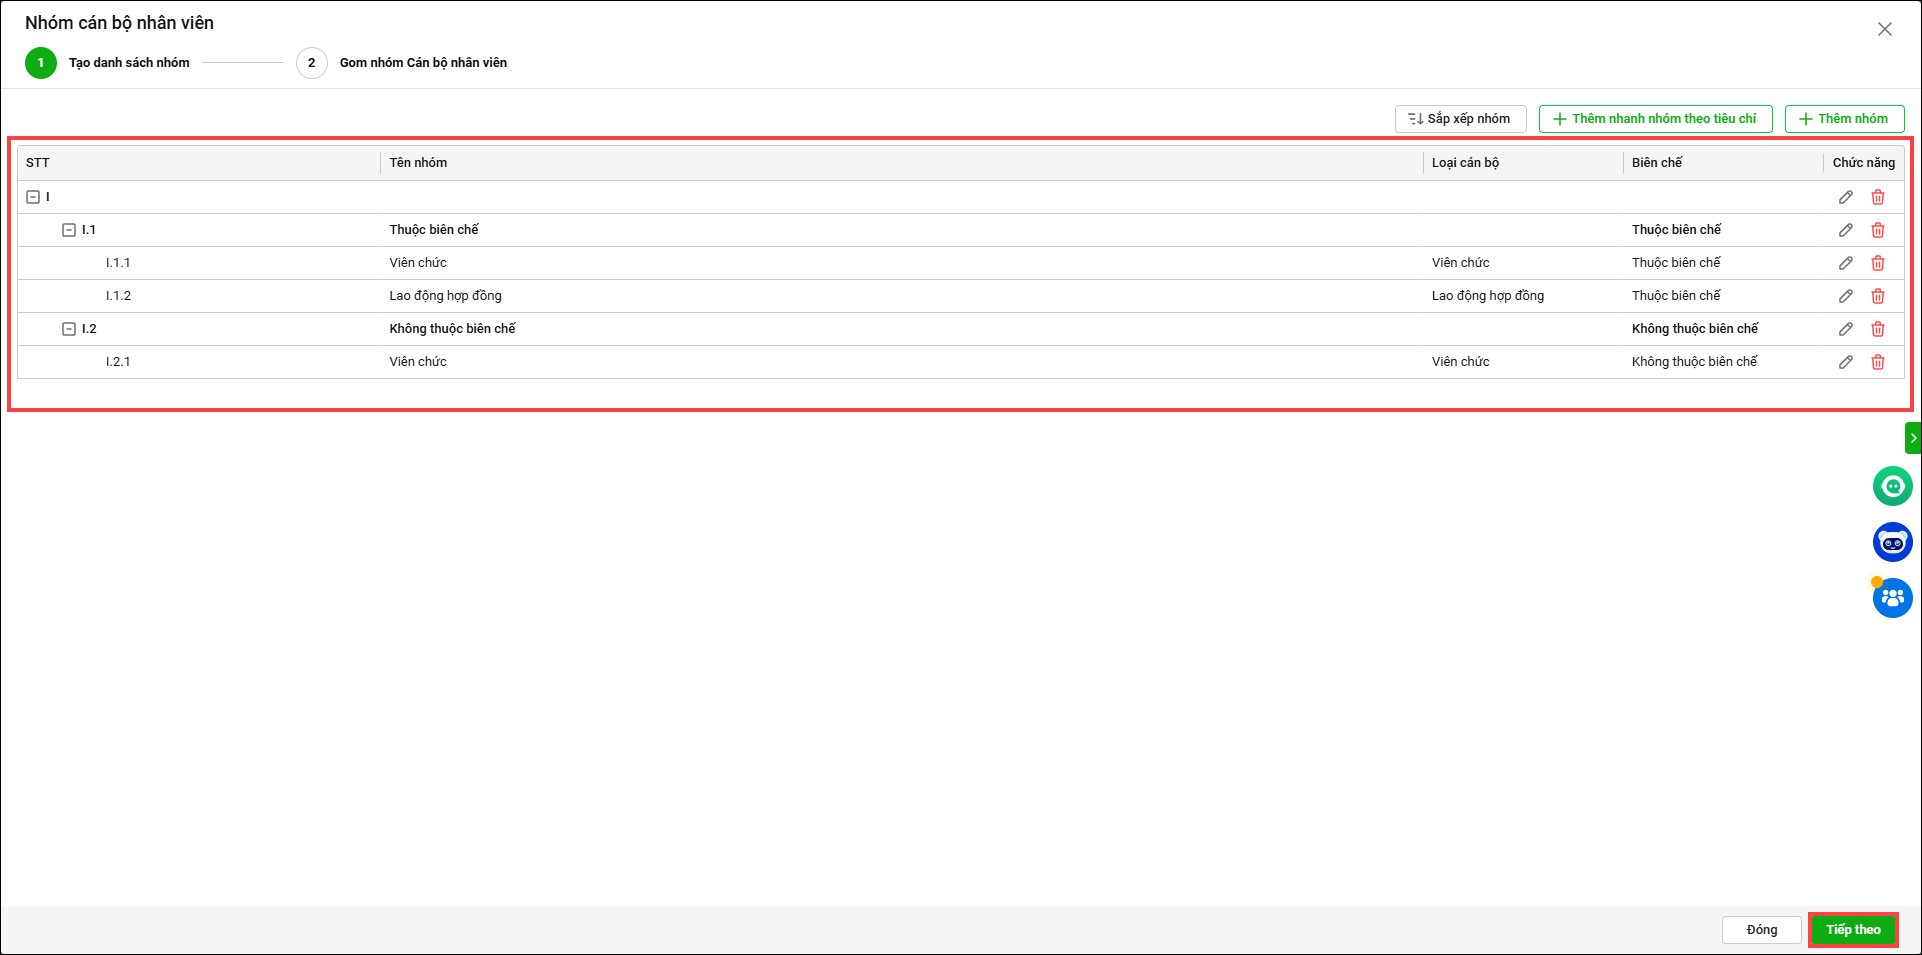Image resolution: width=1922 pixels, height=955 pixels.
Task: Open the blue community people icon
Action: 1892,598
